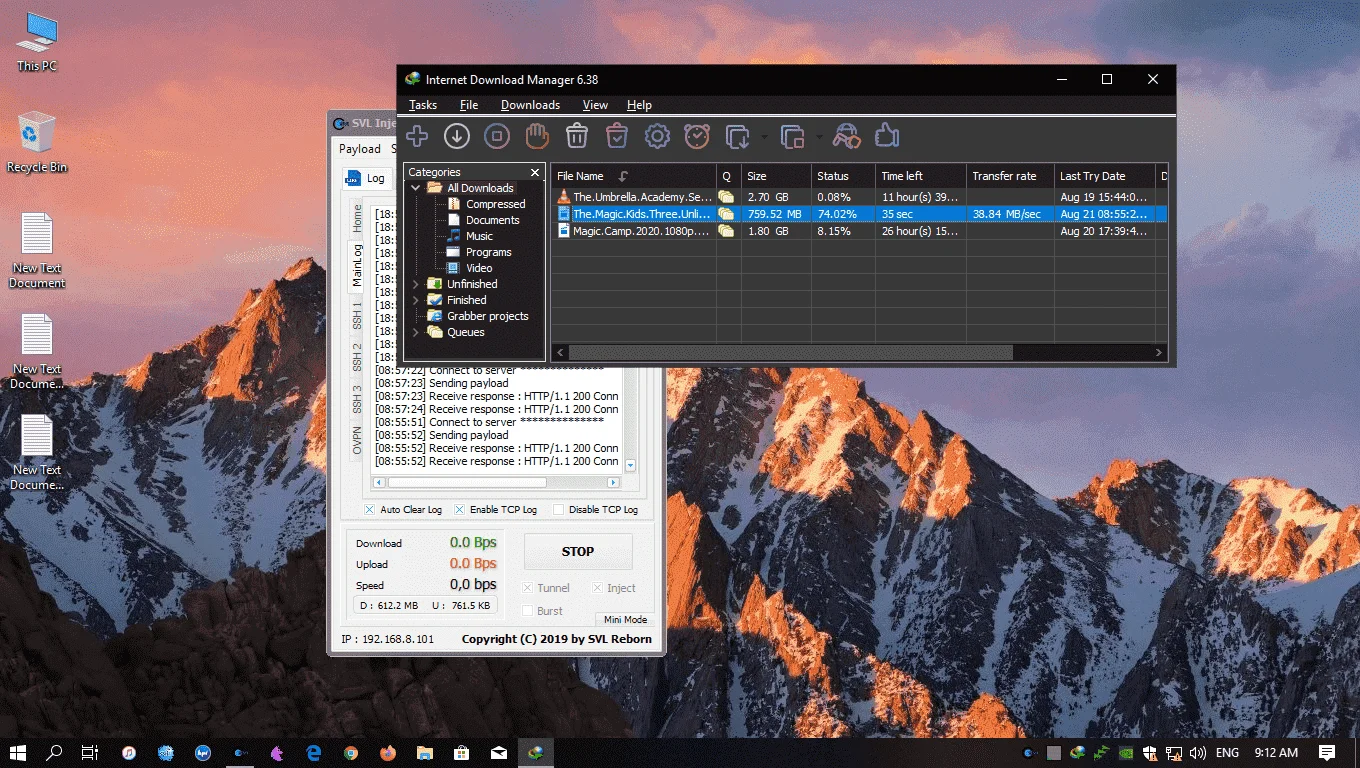Toggle the Auto Clear Log checkbox

(369, 510)
